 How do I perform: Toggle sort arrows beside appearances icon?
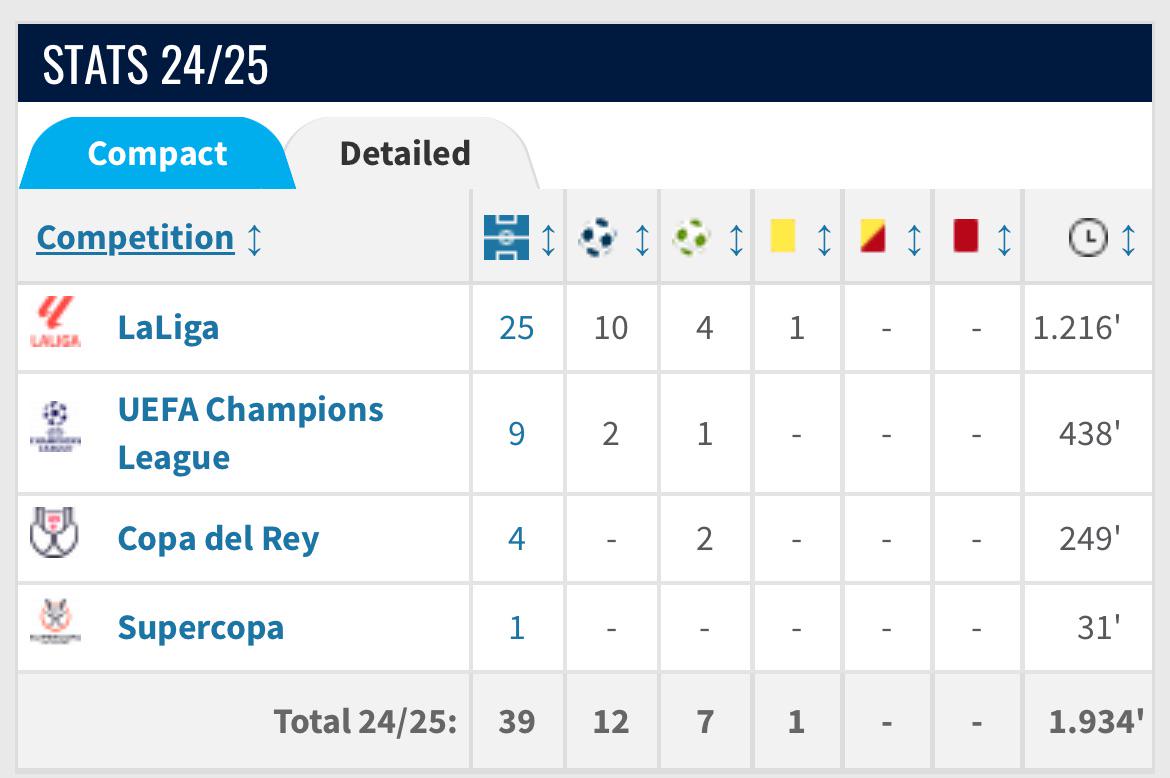[548, 240]
